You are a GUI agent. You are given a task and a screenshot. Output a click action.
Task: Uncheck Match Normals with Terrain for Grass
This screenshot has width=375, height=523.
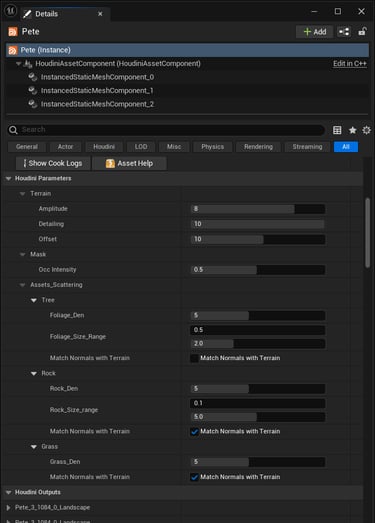(x=194, y=477)
